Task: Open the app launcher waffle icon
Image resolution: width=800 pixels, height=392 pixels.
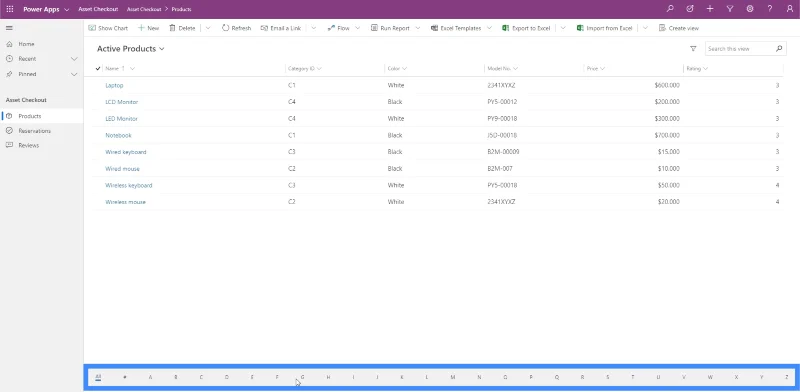Action: coord(10,9)
